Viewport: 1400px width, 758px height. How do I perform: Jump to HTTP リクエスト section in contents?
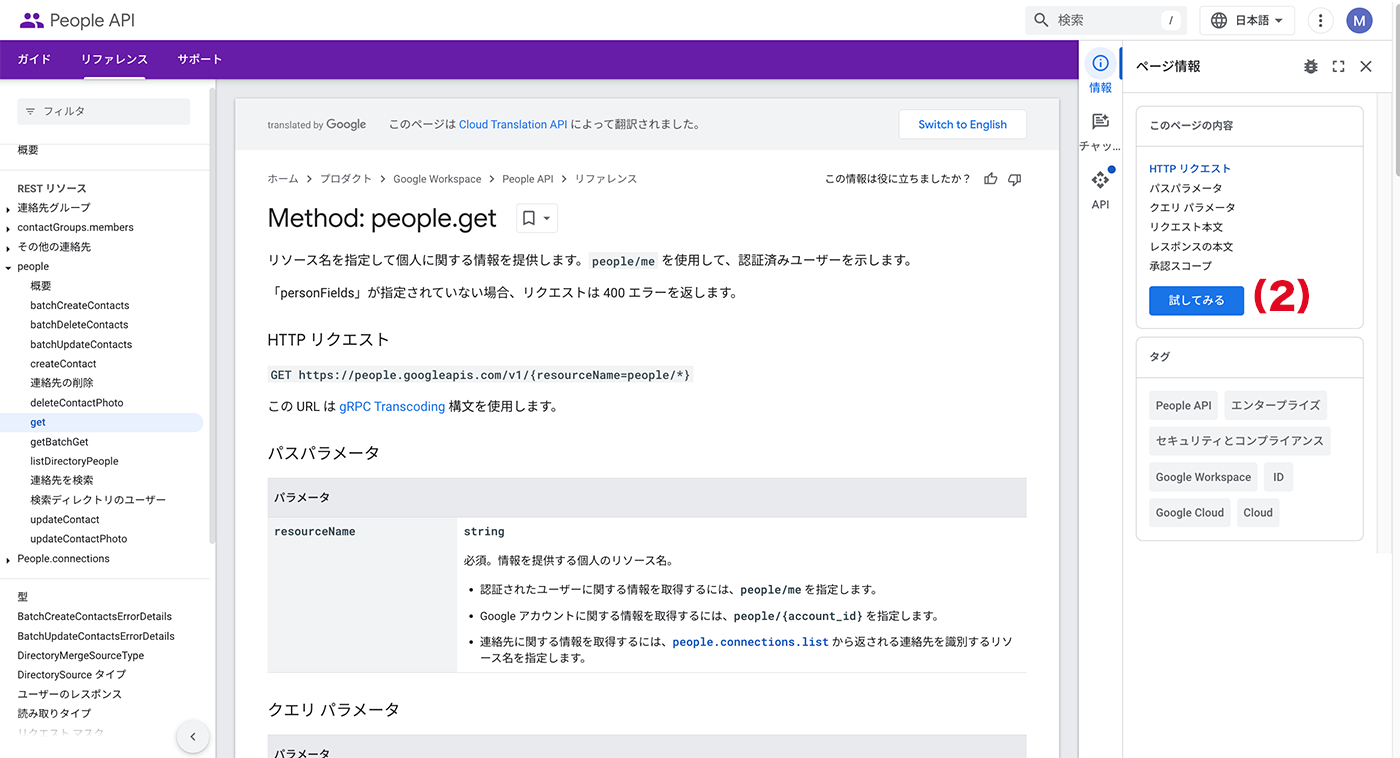point(1190,169)
